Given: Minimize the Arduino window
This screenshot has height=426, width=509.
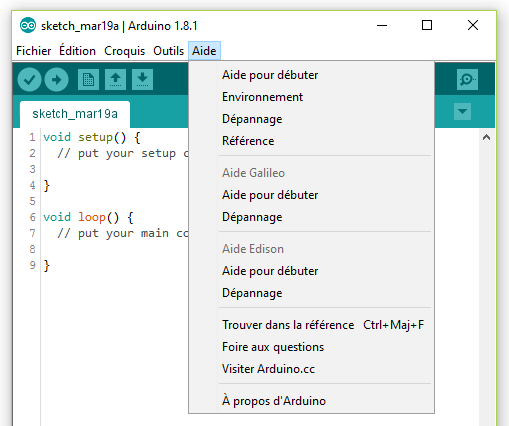Looking at the screenshot, I should [x=382, y=25].
